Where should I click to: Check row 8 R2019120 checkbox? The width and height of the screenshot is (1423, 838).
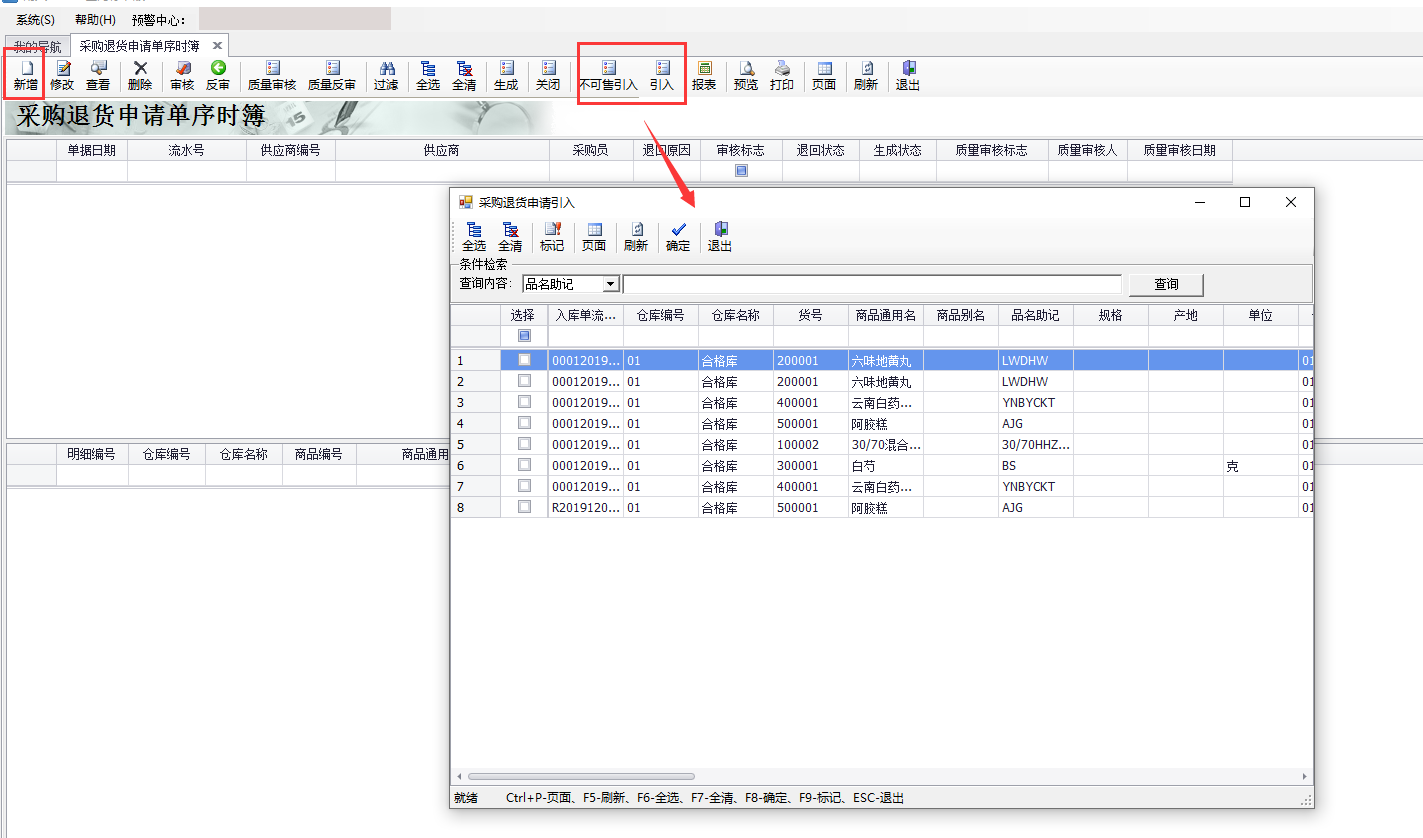pos(524,506)
